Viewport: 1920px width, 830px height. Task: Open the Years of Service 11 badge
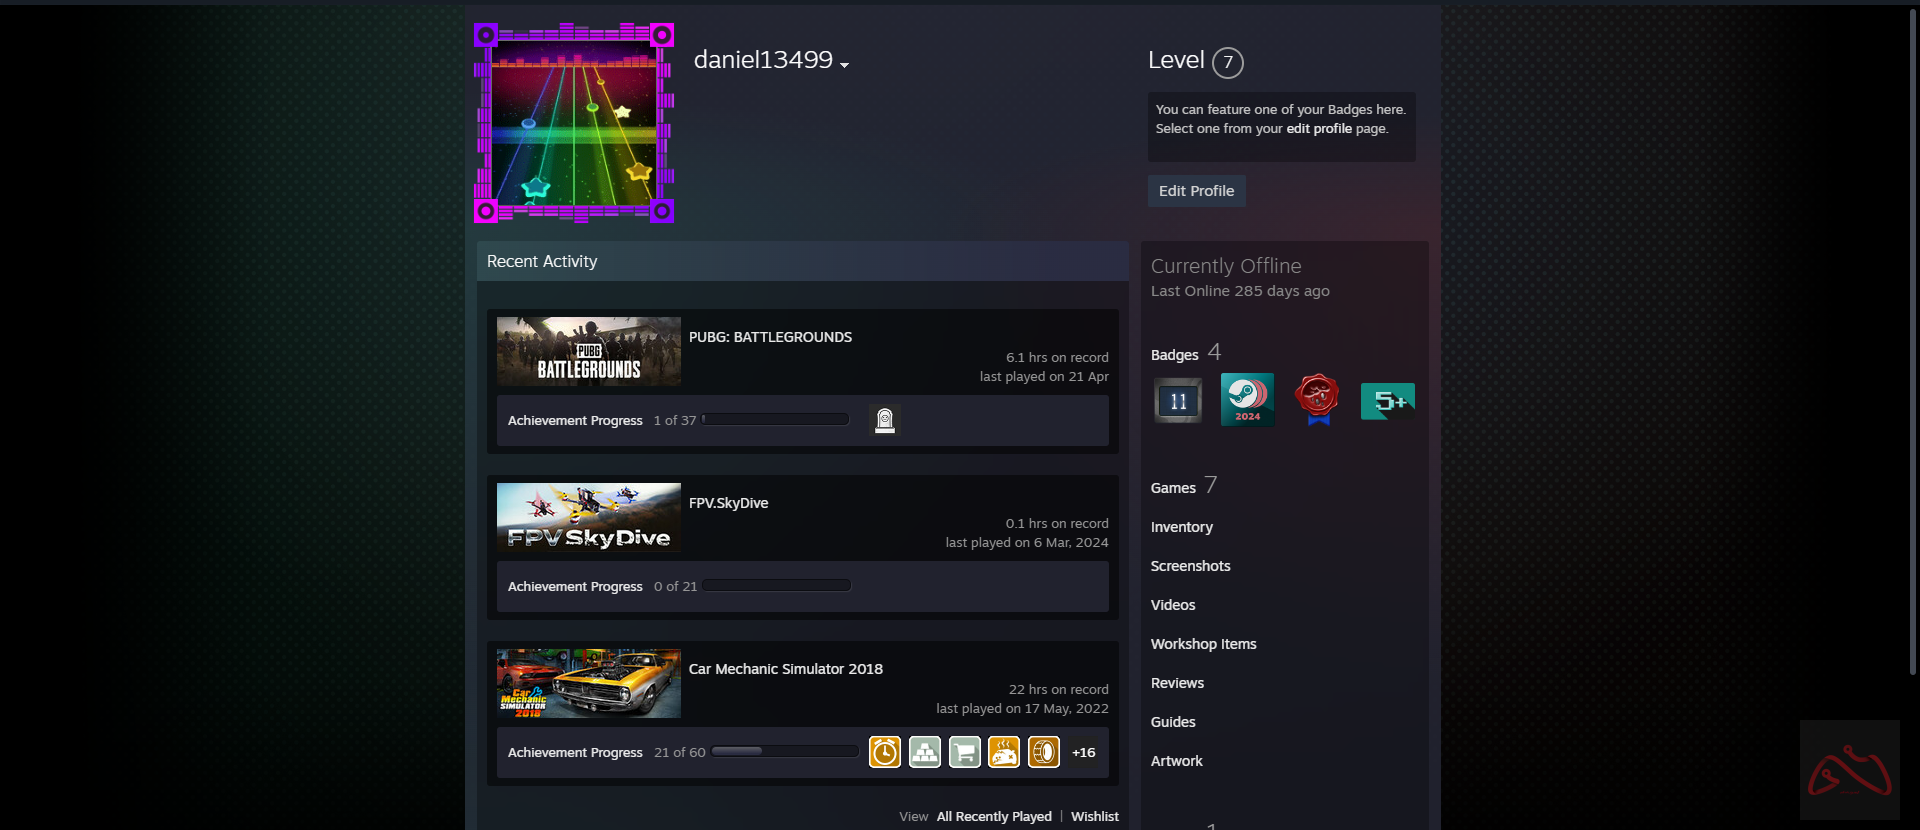click(1178, 401)
